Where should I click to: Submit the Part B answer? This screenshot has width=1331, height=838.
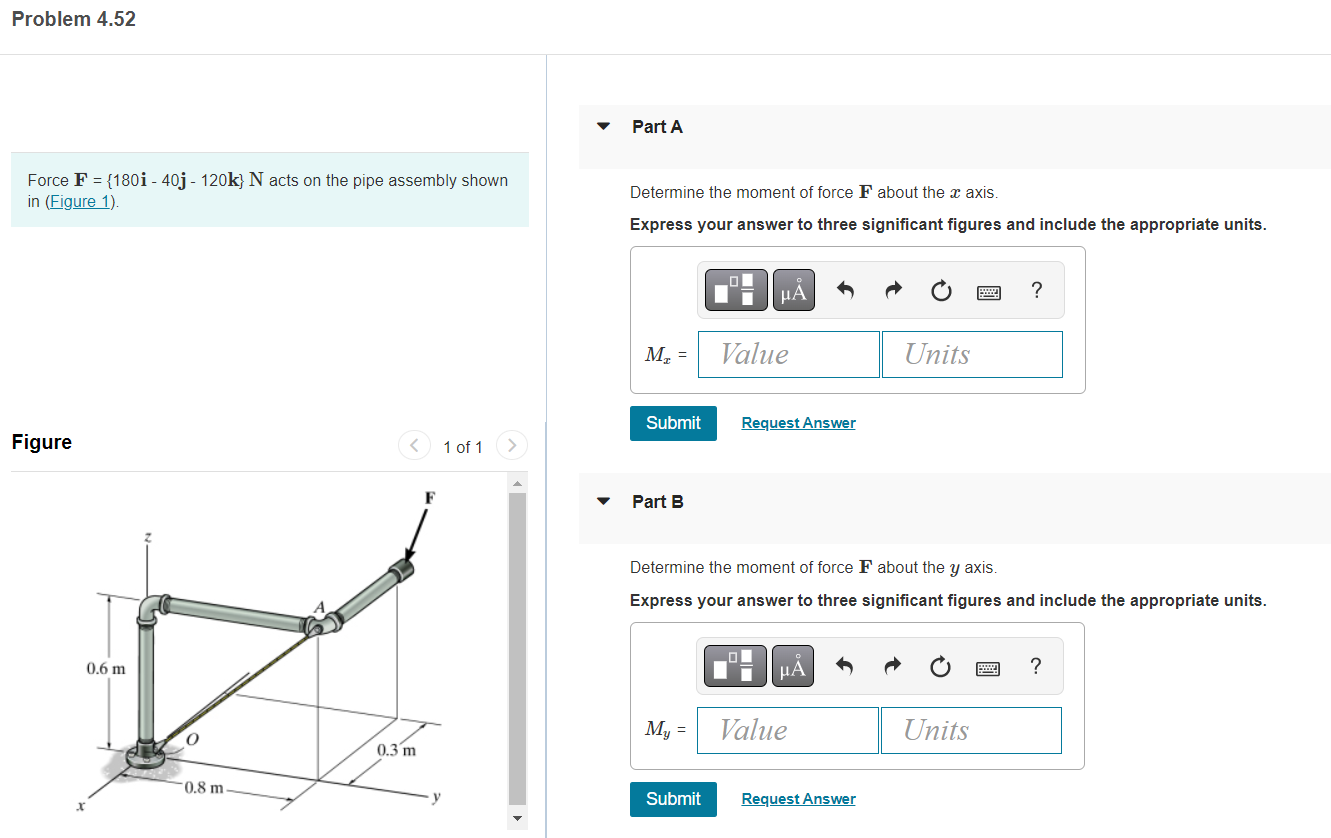tap(673, 799)
